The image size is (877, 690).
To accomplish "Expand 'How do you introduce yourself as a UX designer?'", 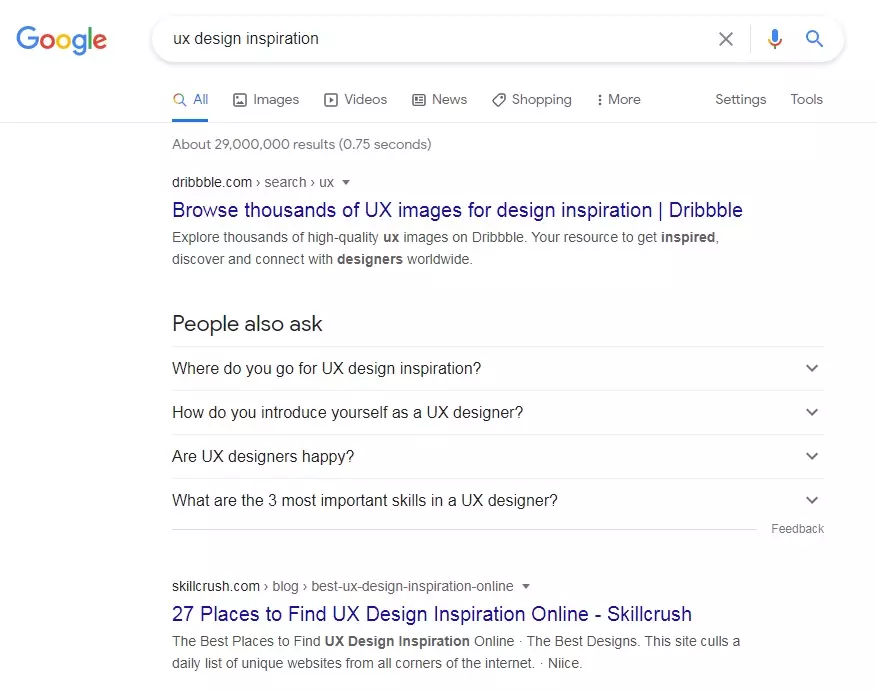I will 498,413.
